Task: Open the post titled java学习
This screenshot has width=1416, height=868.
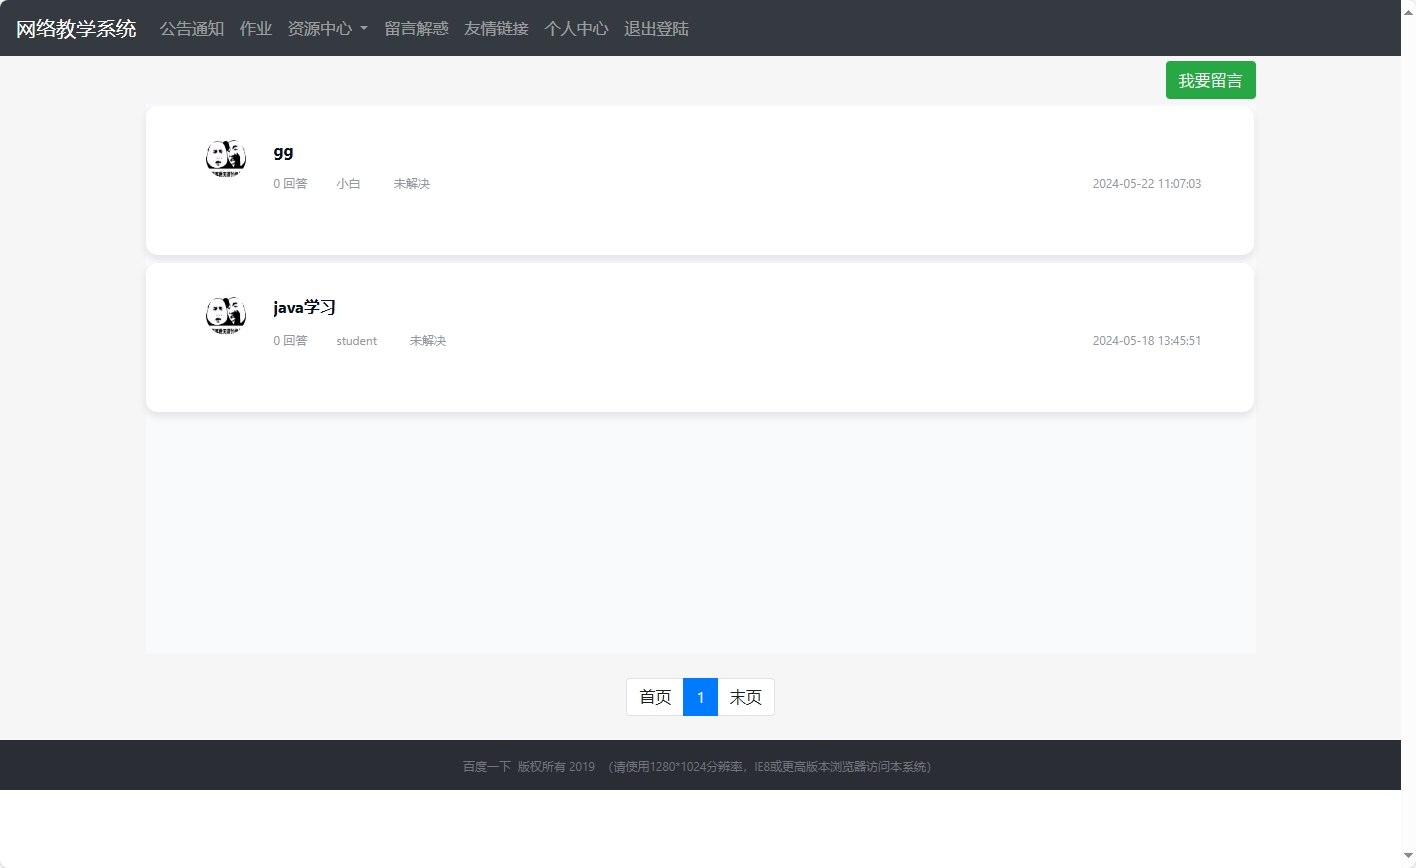Action: (x=304, y=308)
